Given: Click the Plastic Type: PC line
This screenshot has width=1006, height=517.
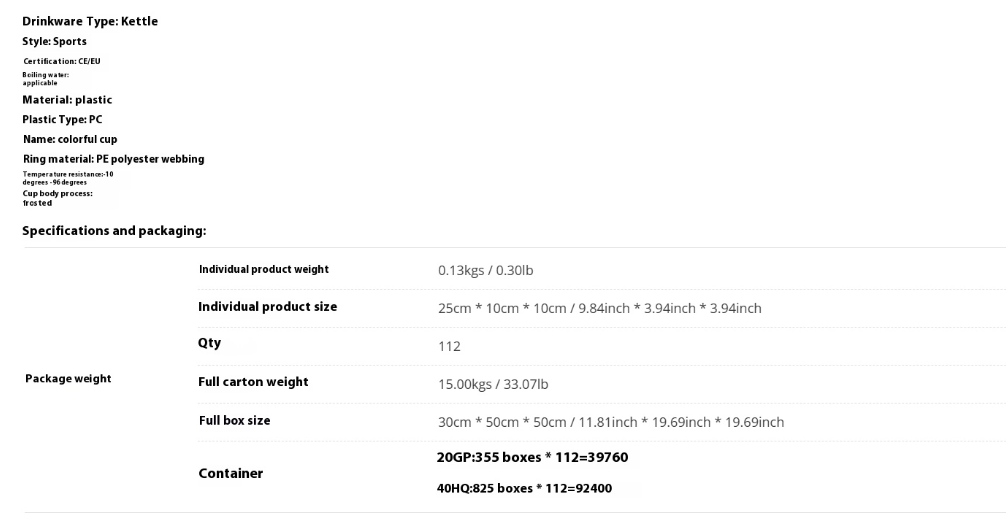Looking at the screenshot, I should [x=62, y=120].
